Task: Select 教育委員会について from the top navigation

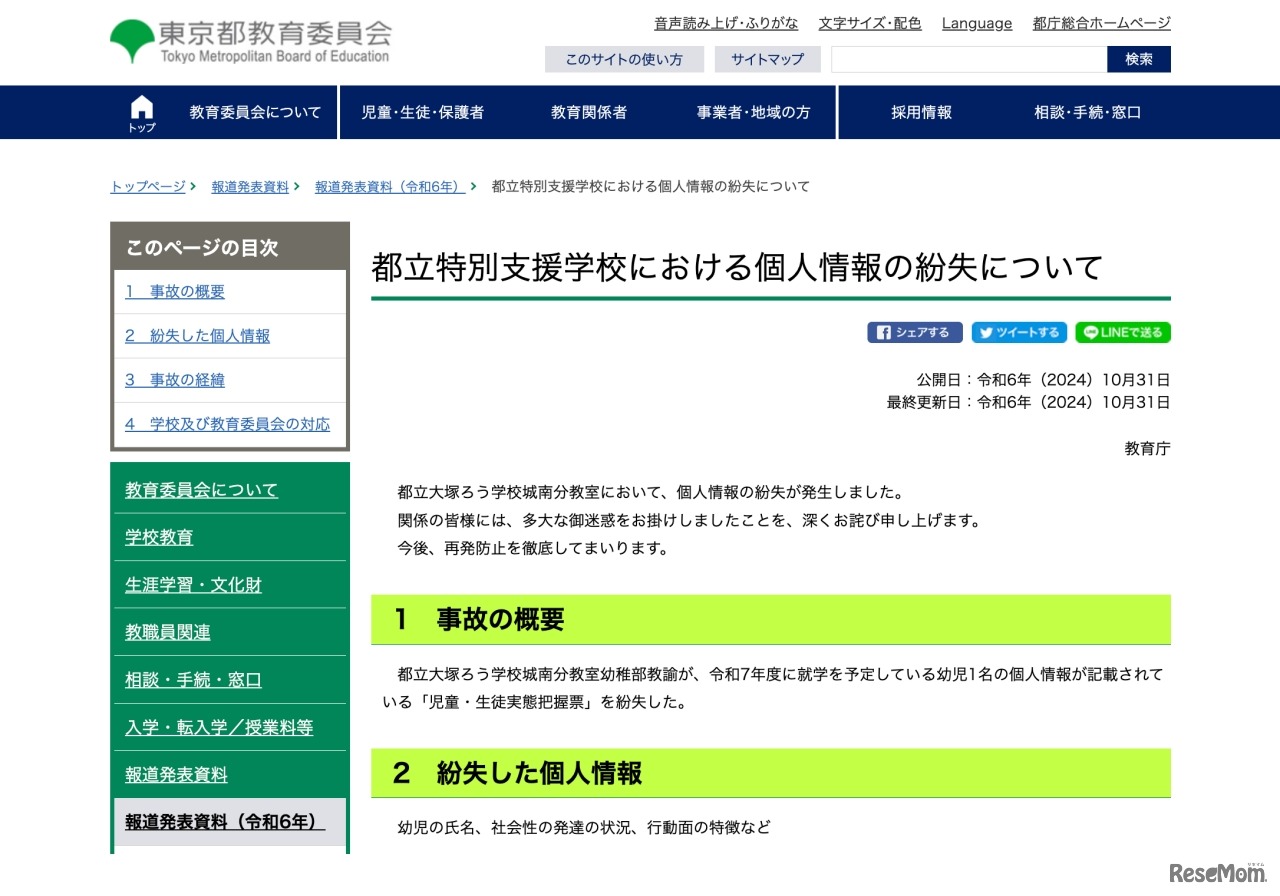Action: click(256, 112)
